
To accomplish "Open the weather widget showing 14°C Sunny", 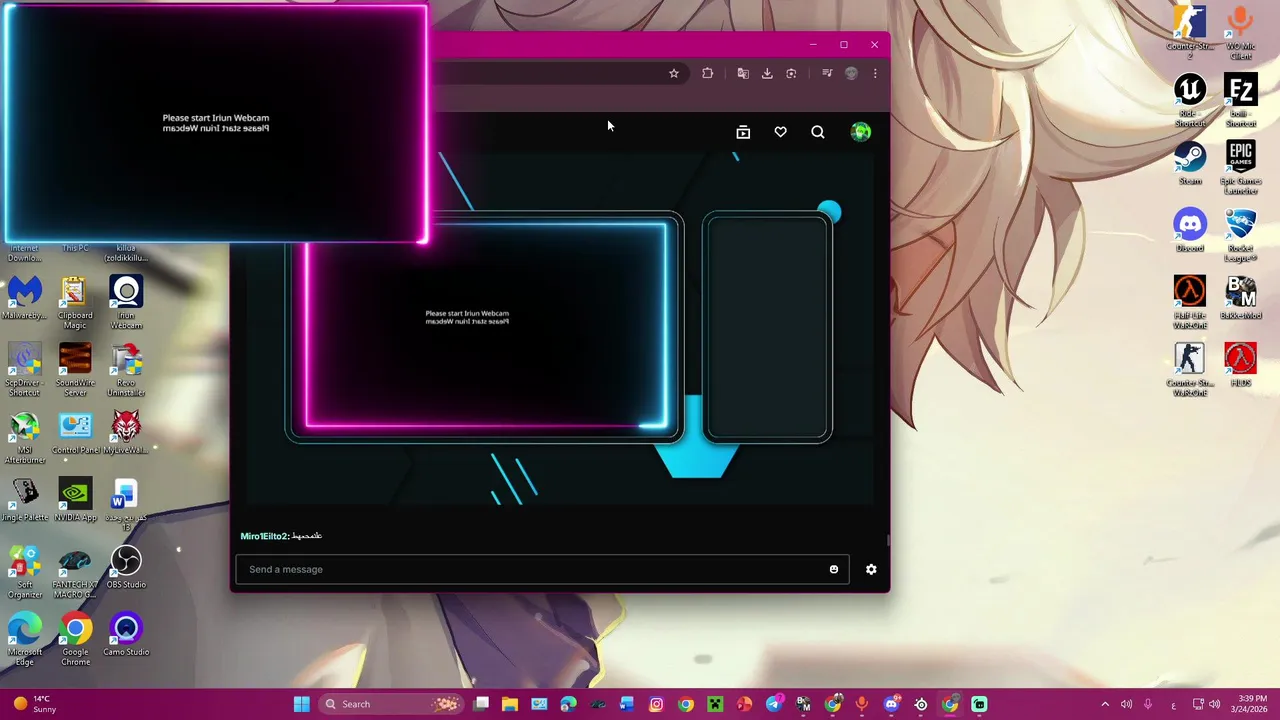I will [x=35, y=704].
